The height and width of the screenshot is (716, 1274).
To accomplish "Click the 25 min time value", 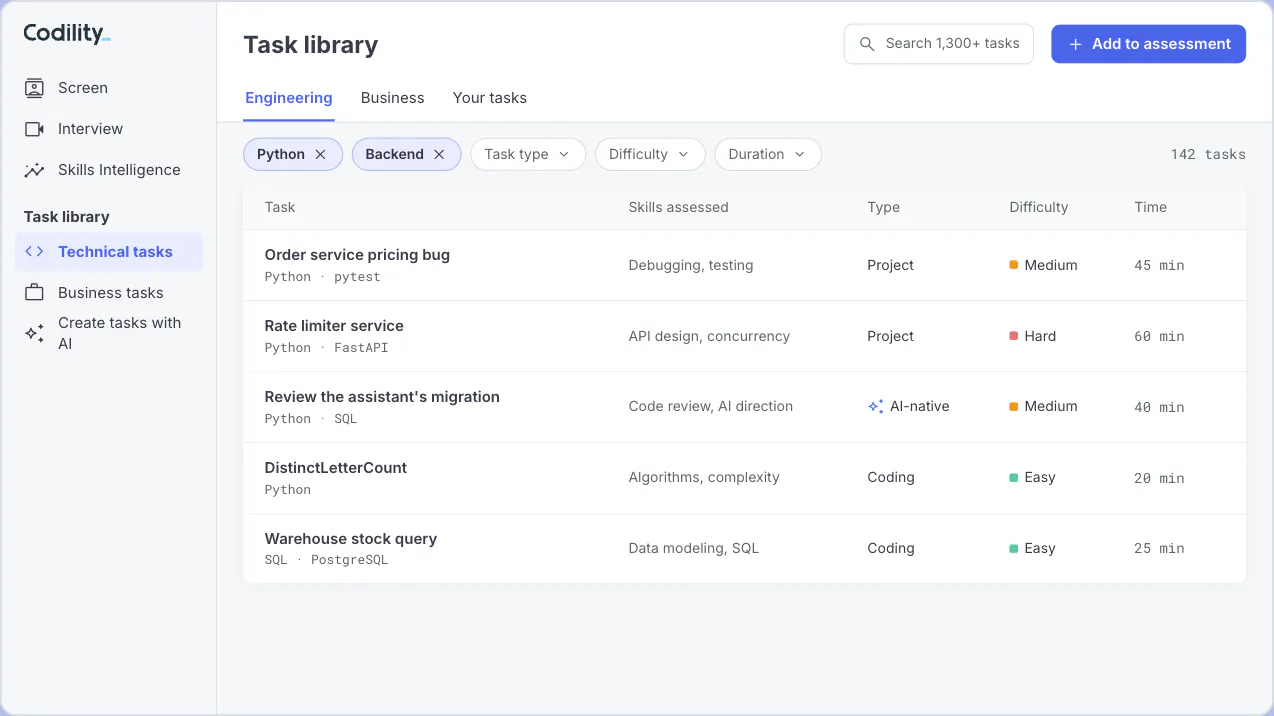I will tap(1159, 548).
